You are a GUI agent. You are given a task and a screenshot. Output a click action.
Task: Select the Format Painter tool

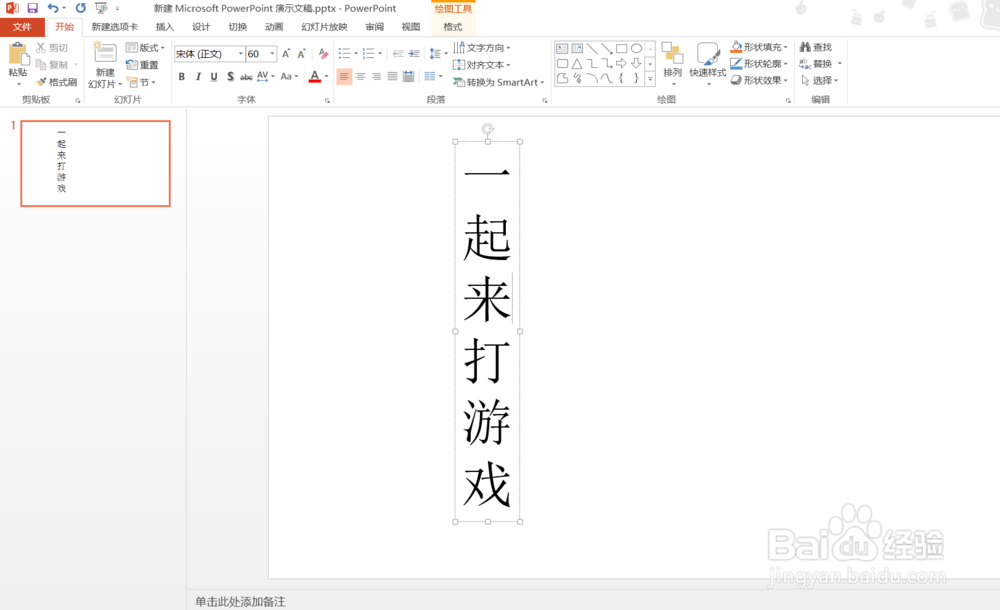click(57, 81)
